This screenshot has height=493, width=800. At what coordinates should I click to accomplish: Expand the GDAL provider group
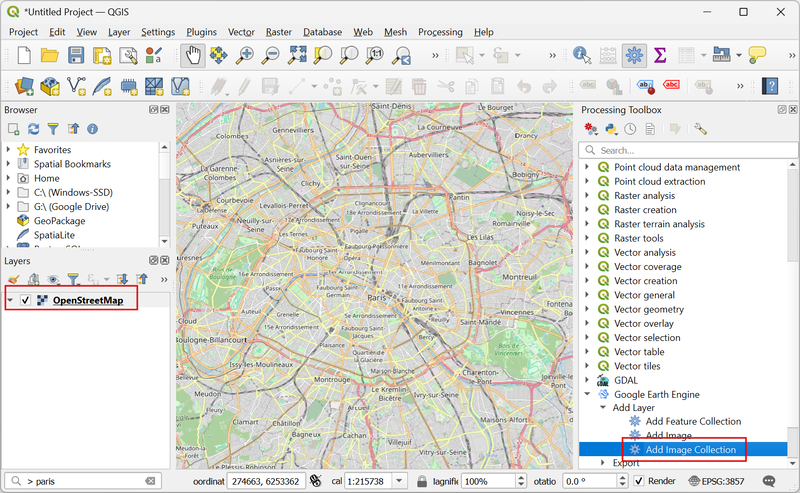point(587,380)
